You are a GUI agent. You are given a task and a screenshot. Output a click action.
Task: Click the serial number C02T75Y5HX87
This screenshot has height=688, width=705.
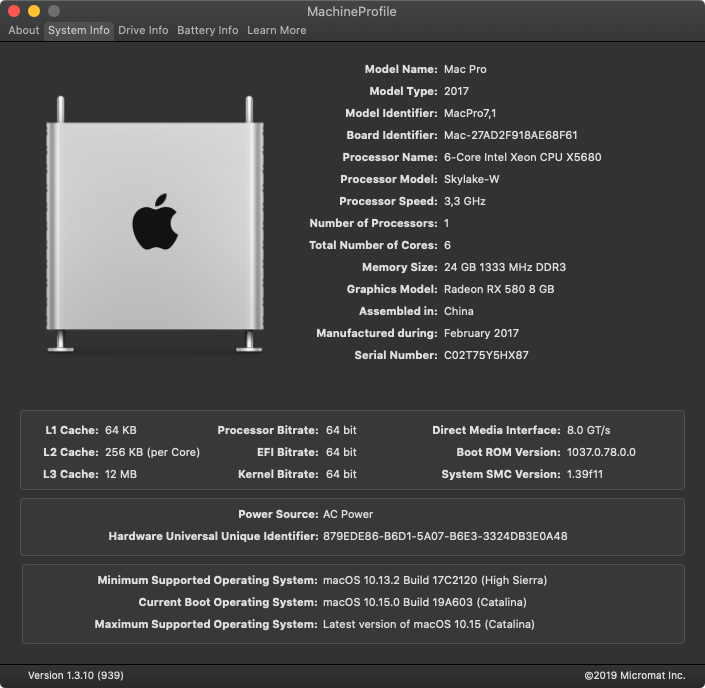(486, 355)
